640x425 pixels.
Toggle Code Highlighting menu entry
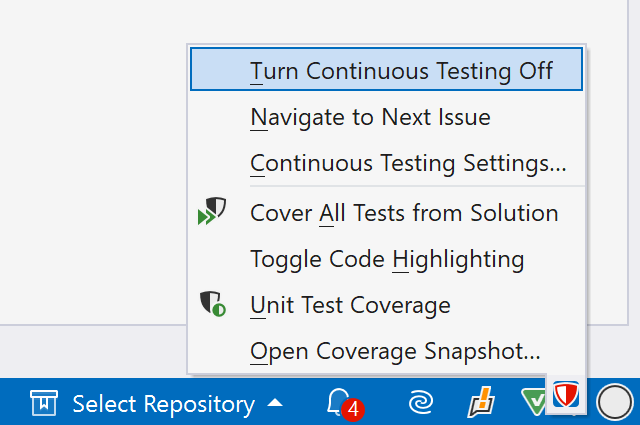(x=387, y=259)
